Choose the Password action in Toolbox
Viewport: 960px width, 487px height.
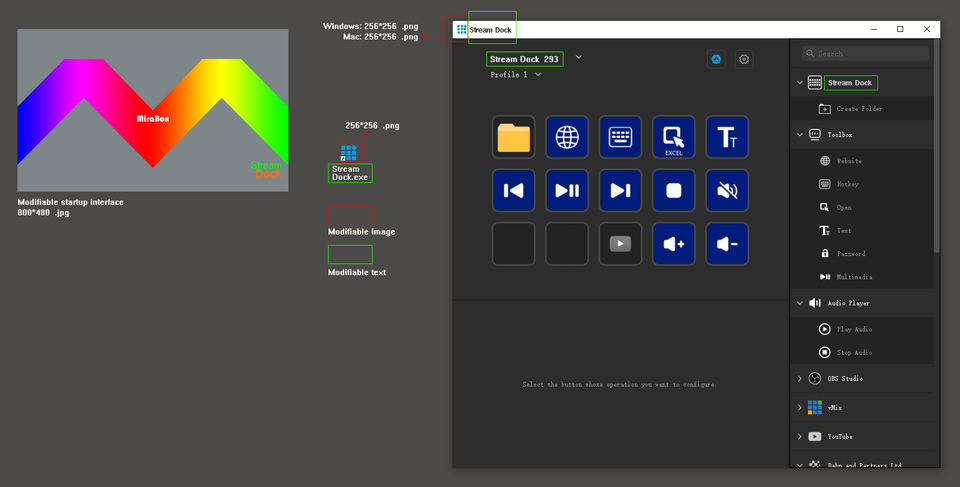[851, 254]
